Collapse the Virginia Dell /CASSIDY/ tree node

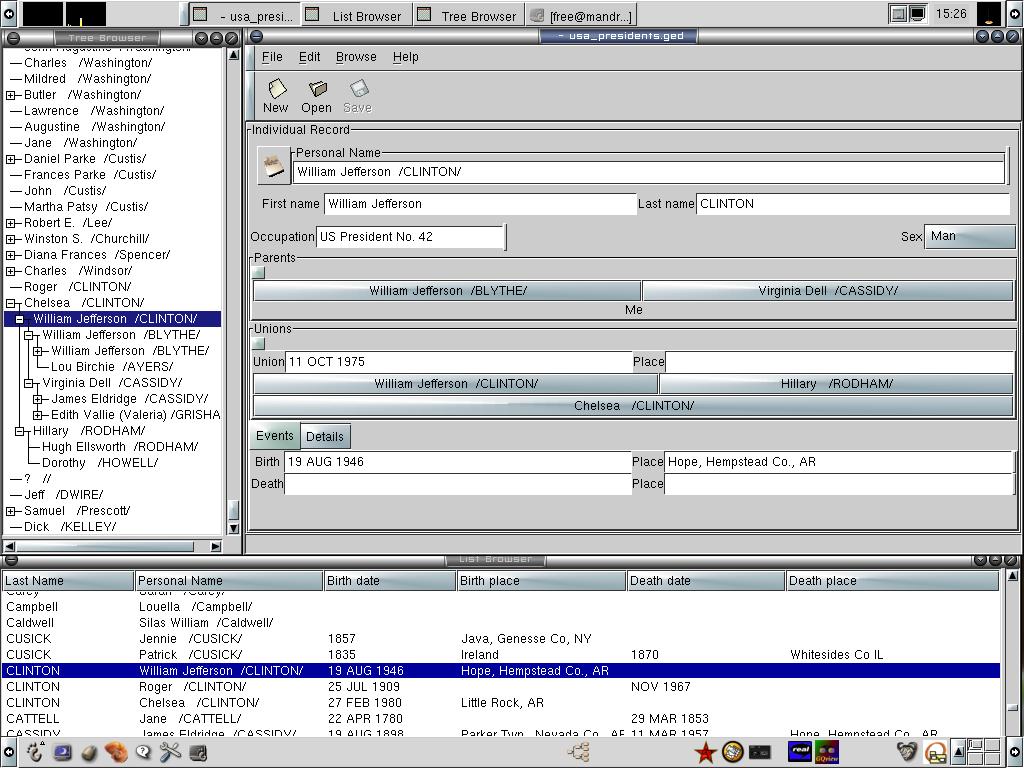[29, 383]
